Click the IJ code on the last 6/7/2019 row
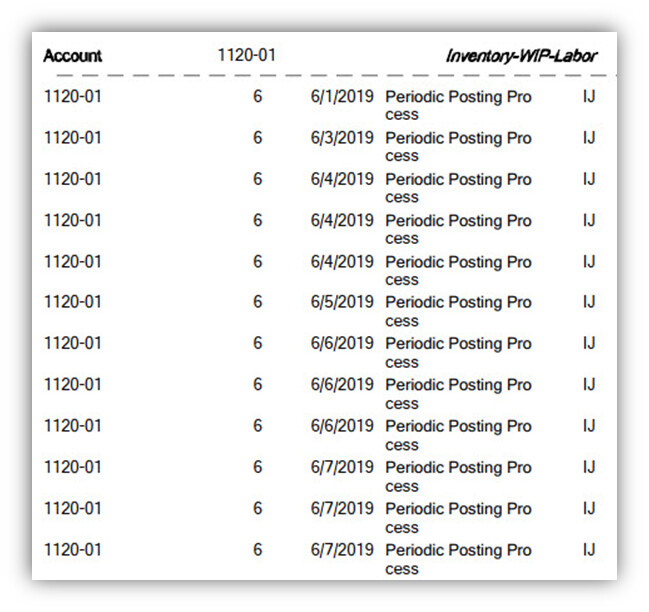 tap(589, 550)
